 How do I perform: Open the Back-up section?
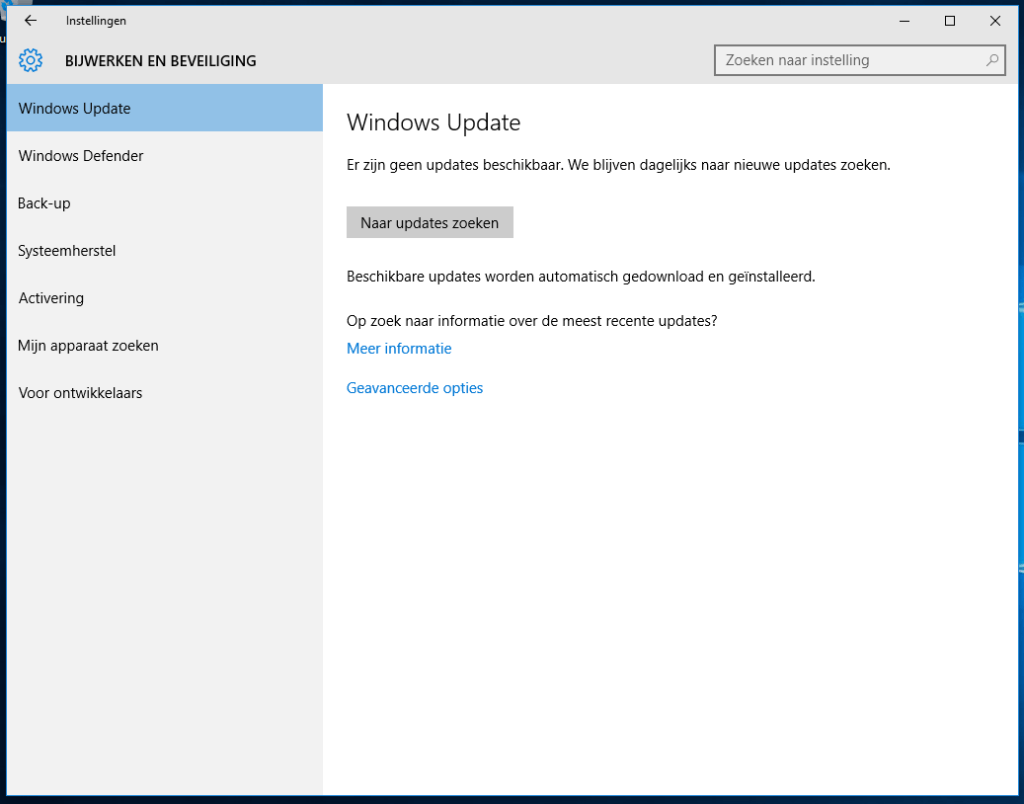tap(165, 203)
